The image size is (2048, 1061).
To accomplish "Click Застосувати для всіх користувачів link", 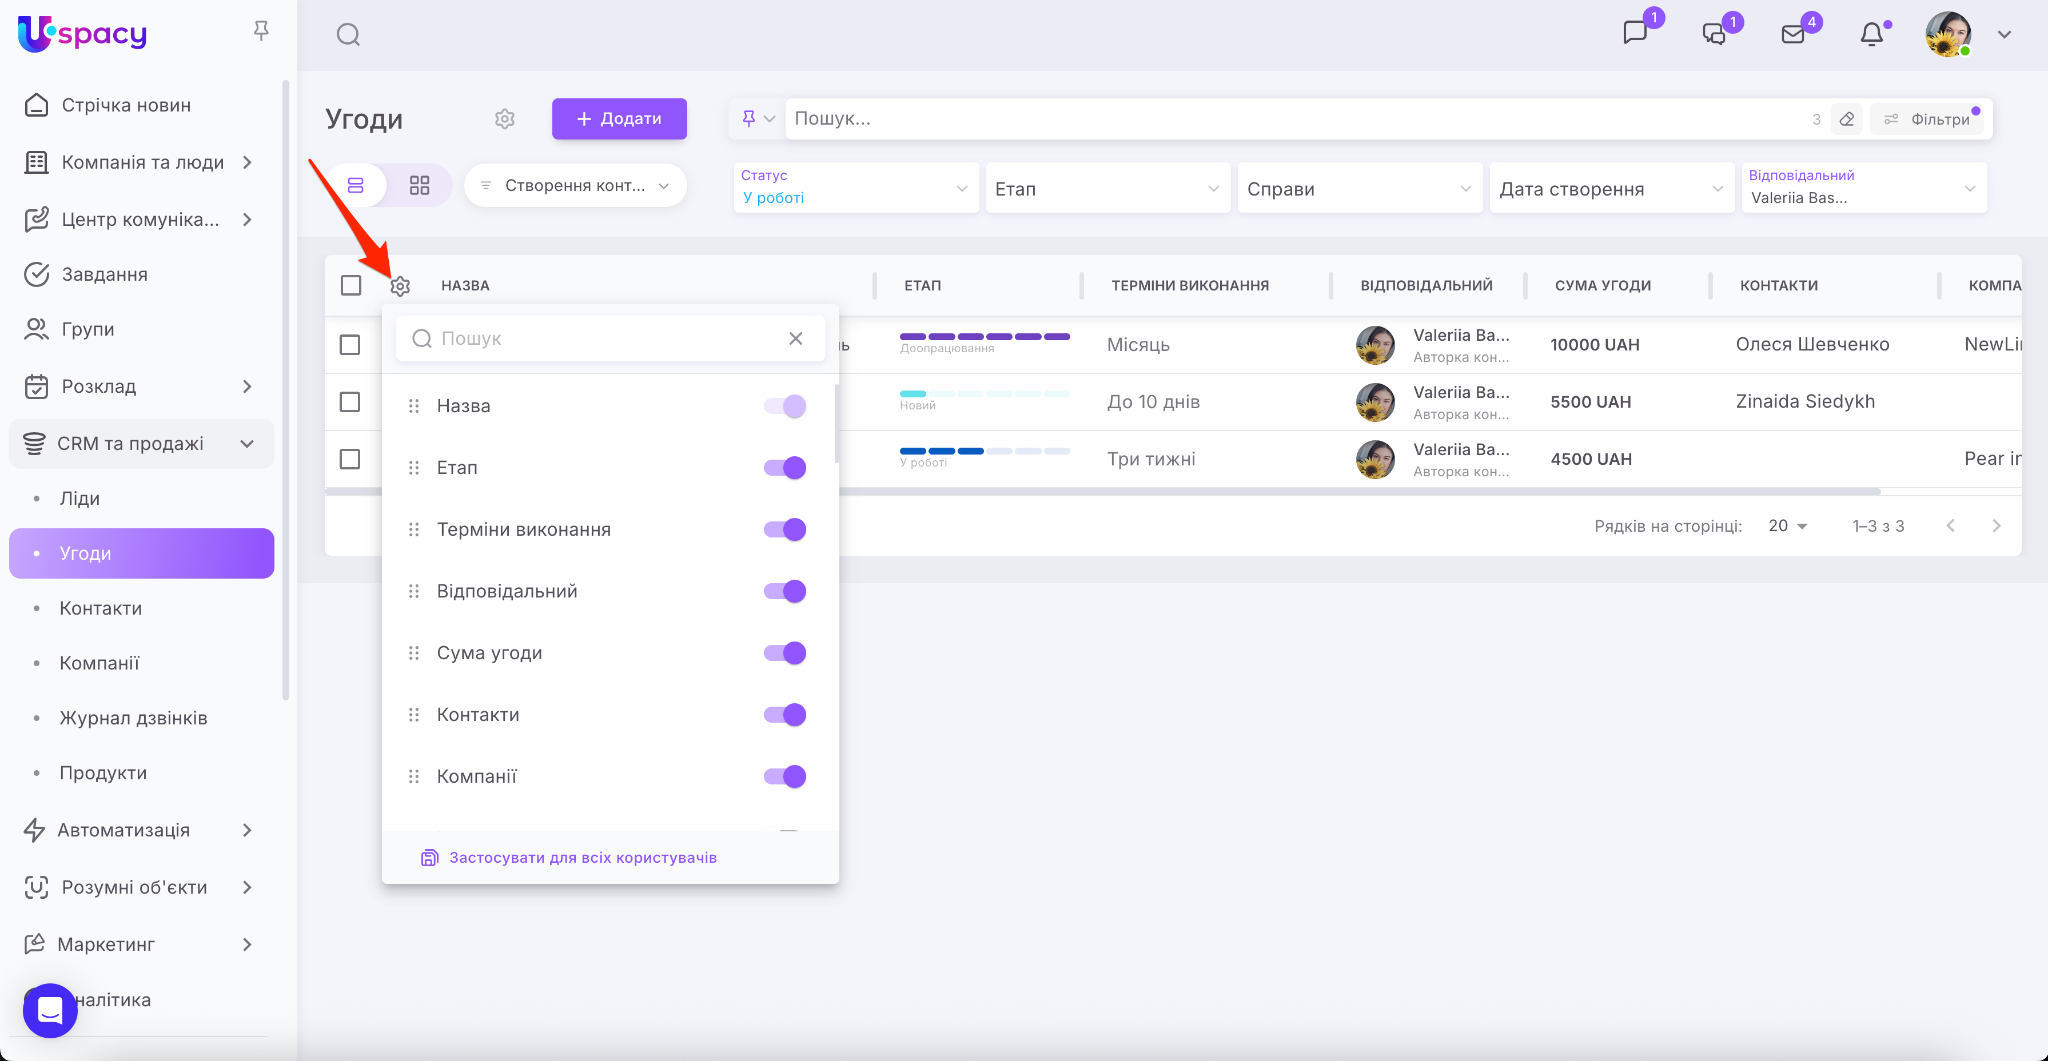I will 582,858.
